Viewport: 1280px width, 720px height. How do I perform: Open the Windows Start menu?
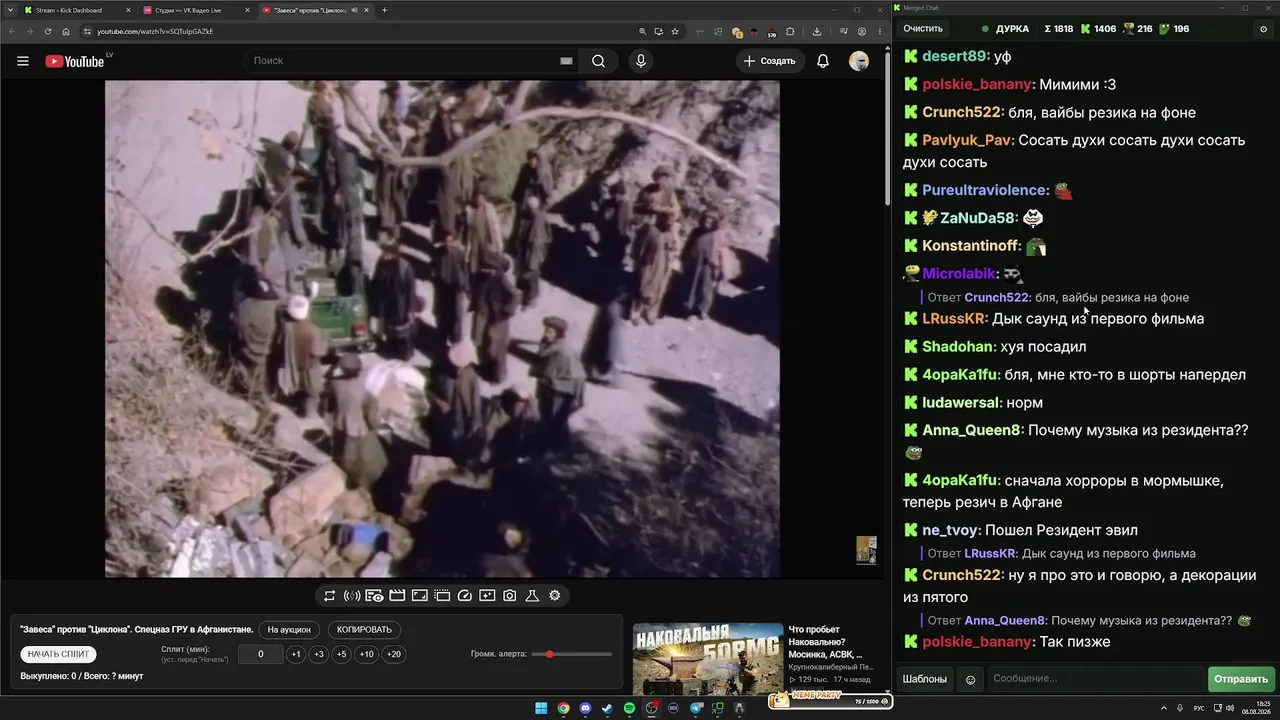[x=541, y=708]
